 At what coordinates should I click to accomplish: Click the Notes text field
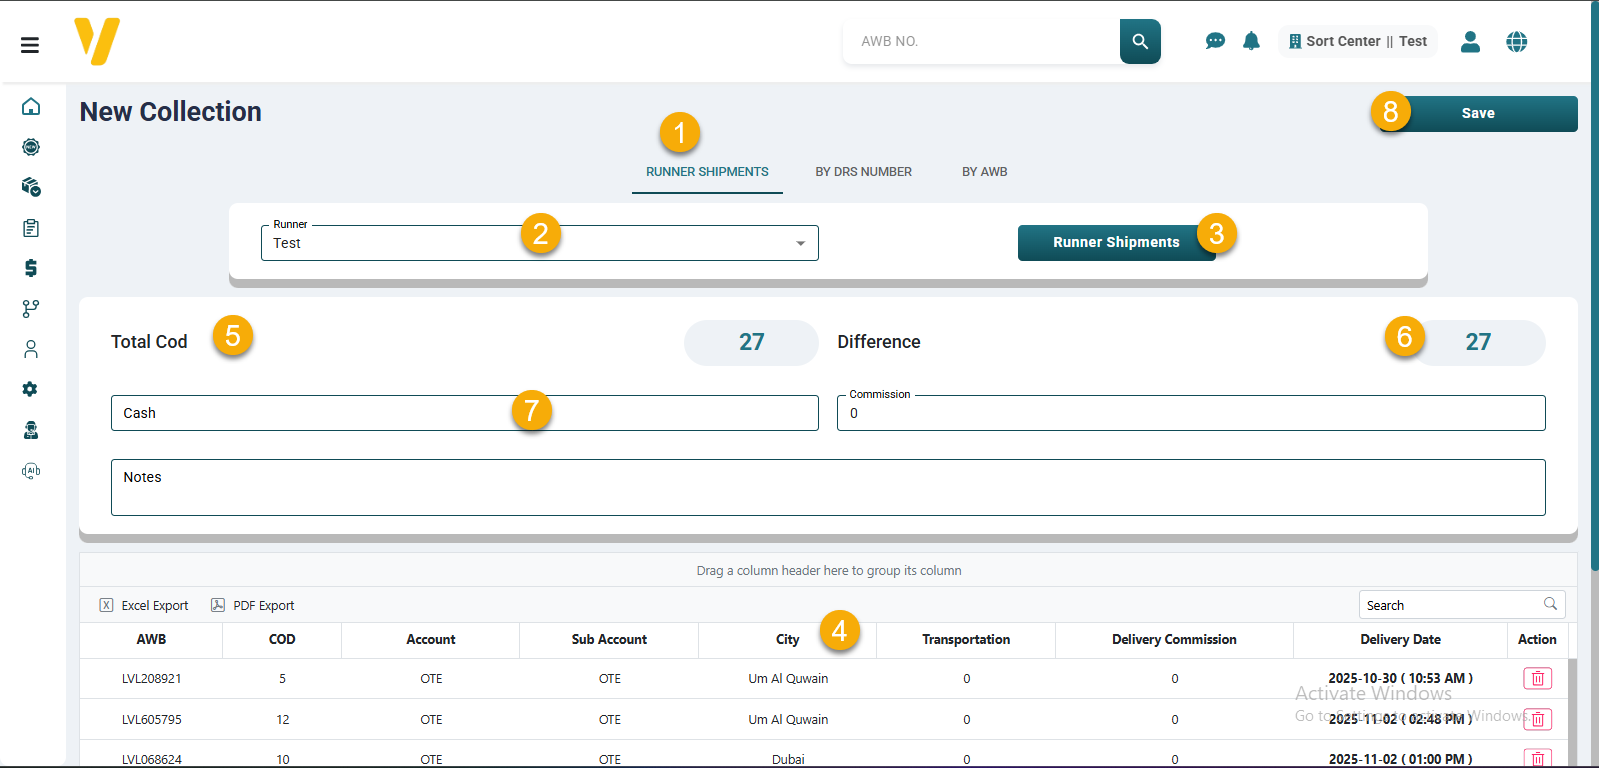[827, 488]
